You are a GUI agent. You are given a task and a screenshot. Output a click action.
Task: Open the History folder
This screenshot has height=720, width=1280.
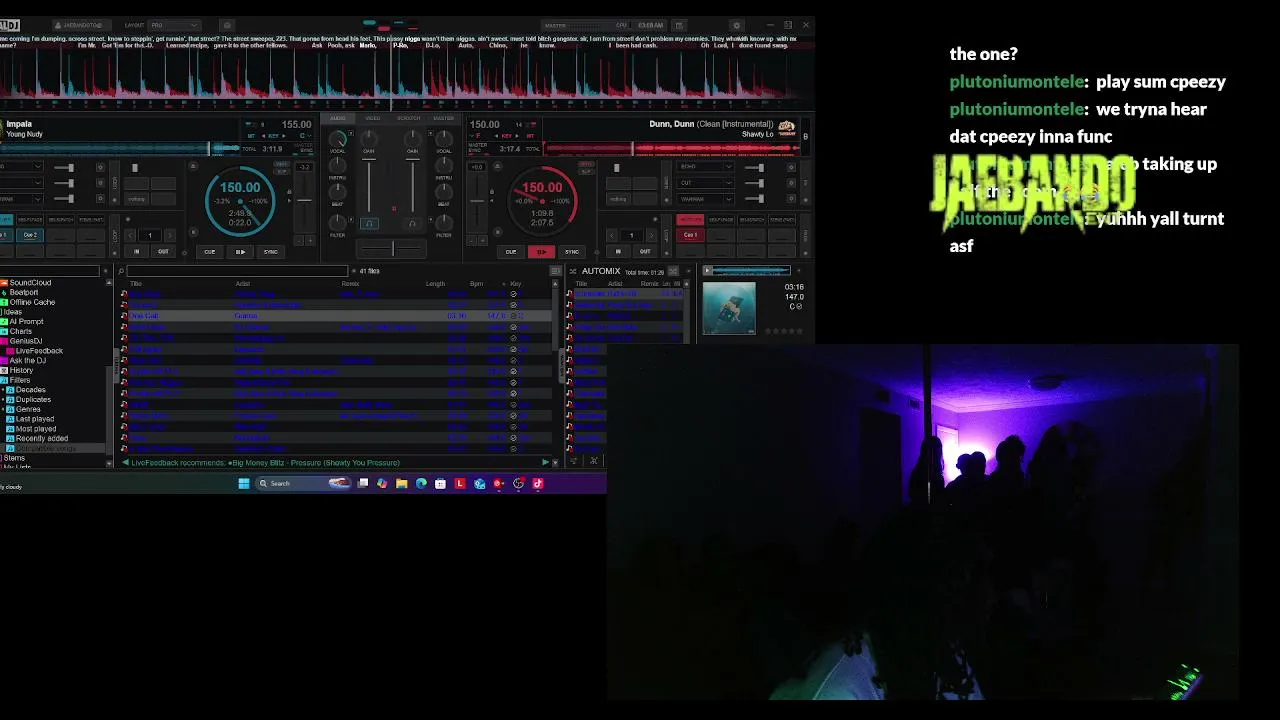coord(21,370)
